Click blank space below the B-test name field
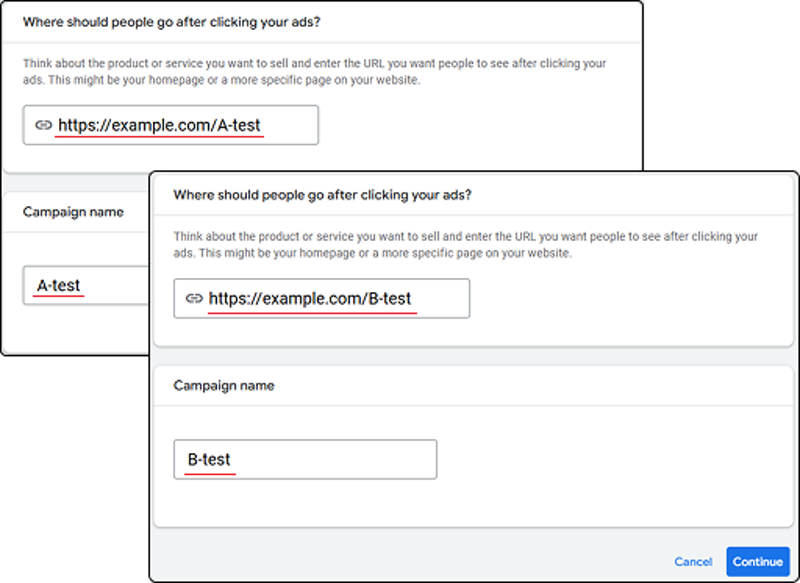Viewport: 800px width, 583px height. [x=459, y=502]
